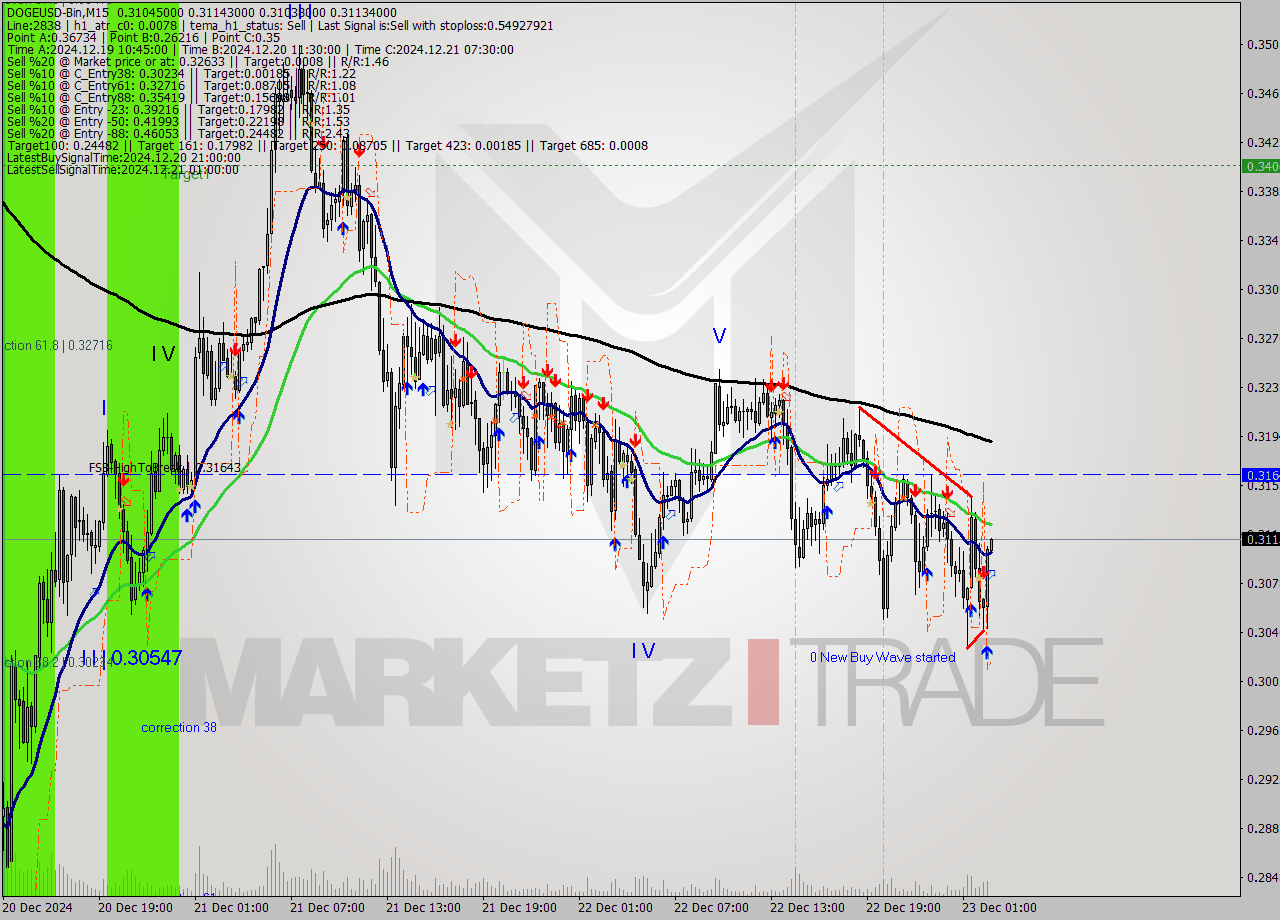Click the '22 Dec 01:00' time label
The image size is (1280, 920).
point(614,908)
